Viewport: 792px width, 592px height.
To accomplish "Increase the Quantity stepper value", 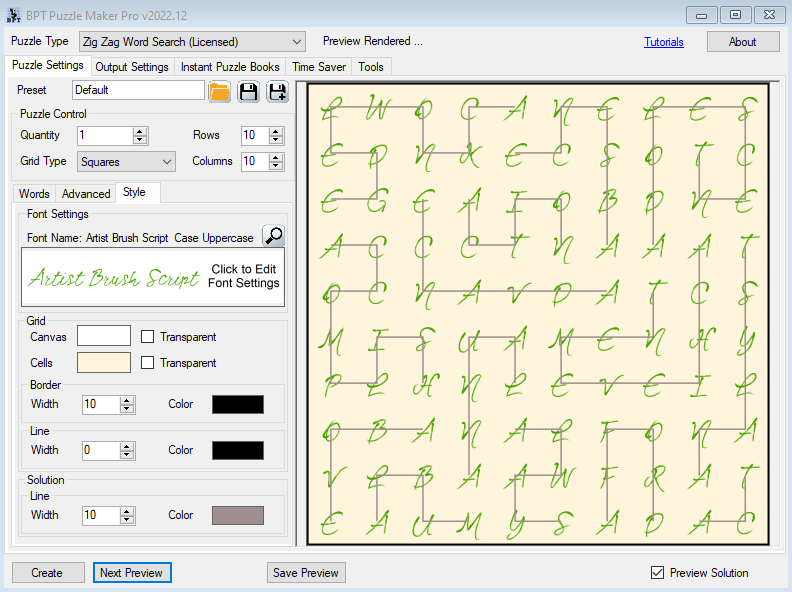I will (140, 131).
